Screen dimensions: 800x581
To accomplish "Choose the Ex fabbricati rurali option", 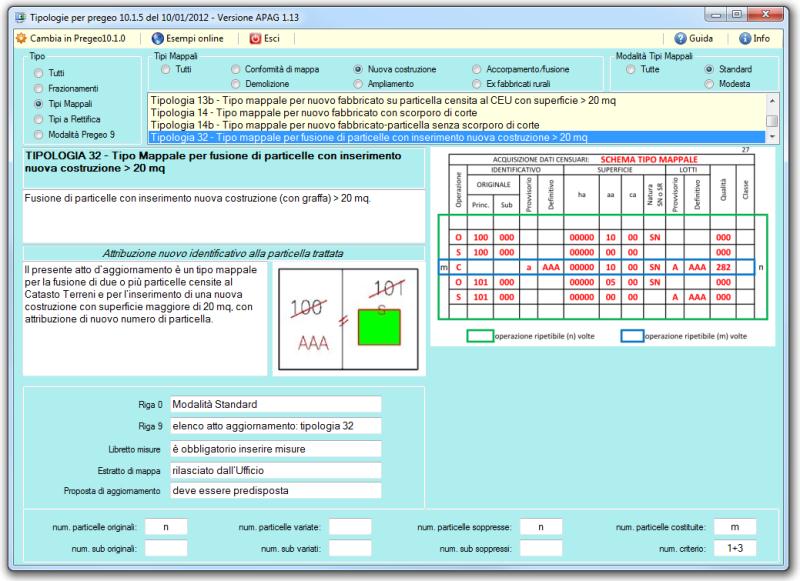I will [x=477, y=84].
